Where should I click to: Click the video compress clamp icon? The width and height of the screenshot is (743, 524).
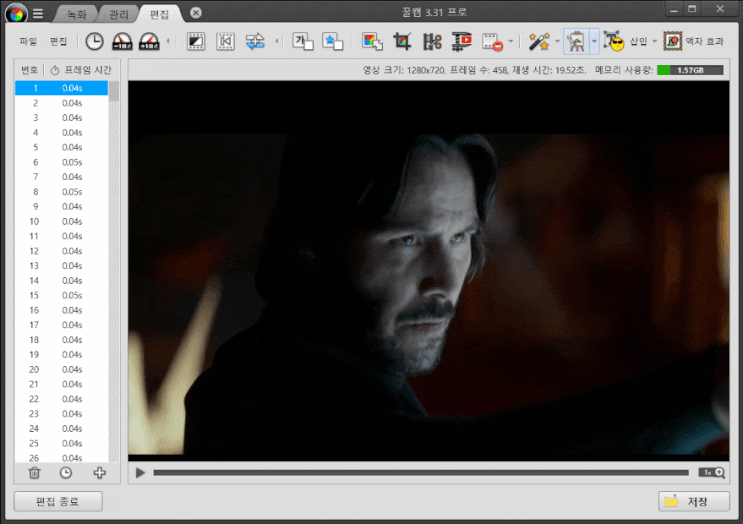point(462,42)
